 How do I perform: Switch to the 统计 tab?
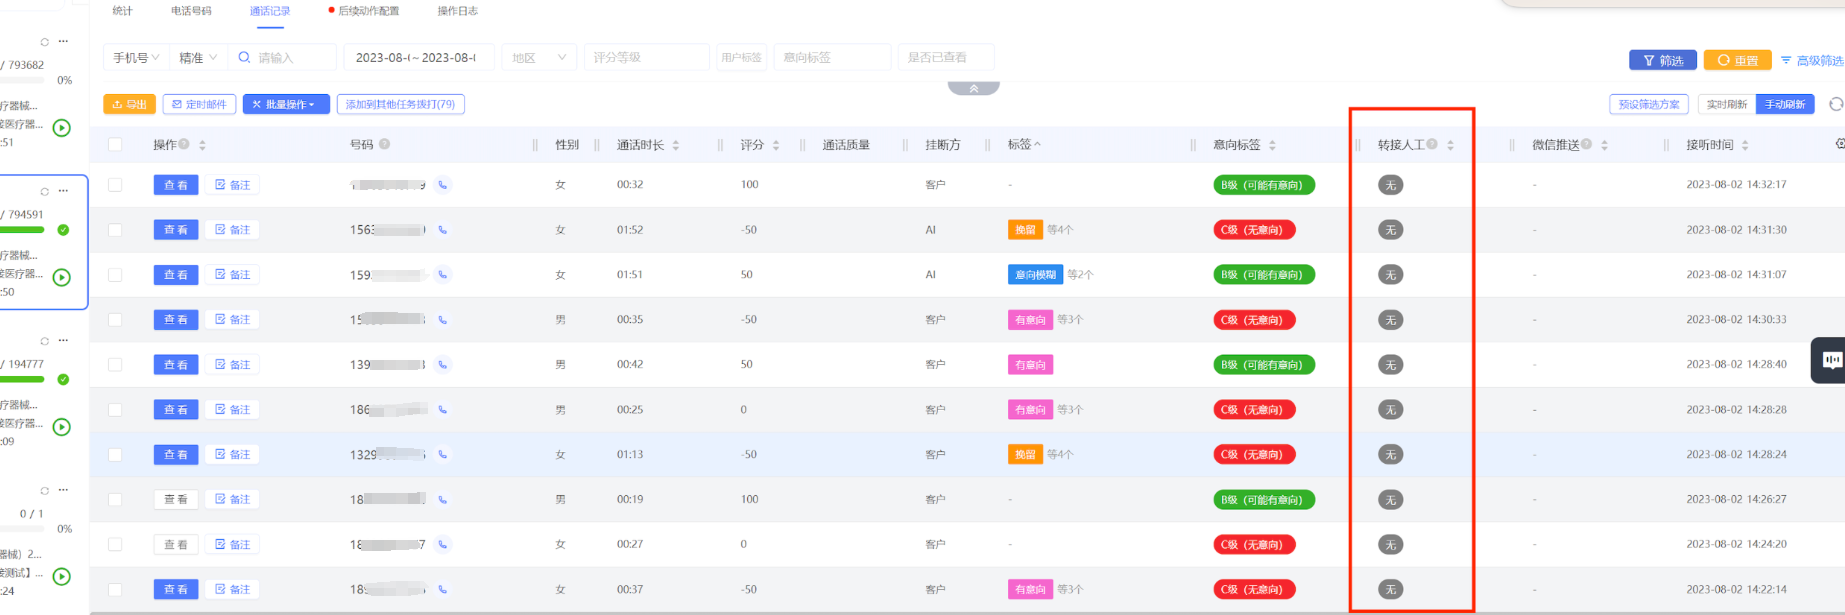[122, 11]
